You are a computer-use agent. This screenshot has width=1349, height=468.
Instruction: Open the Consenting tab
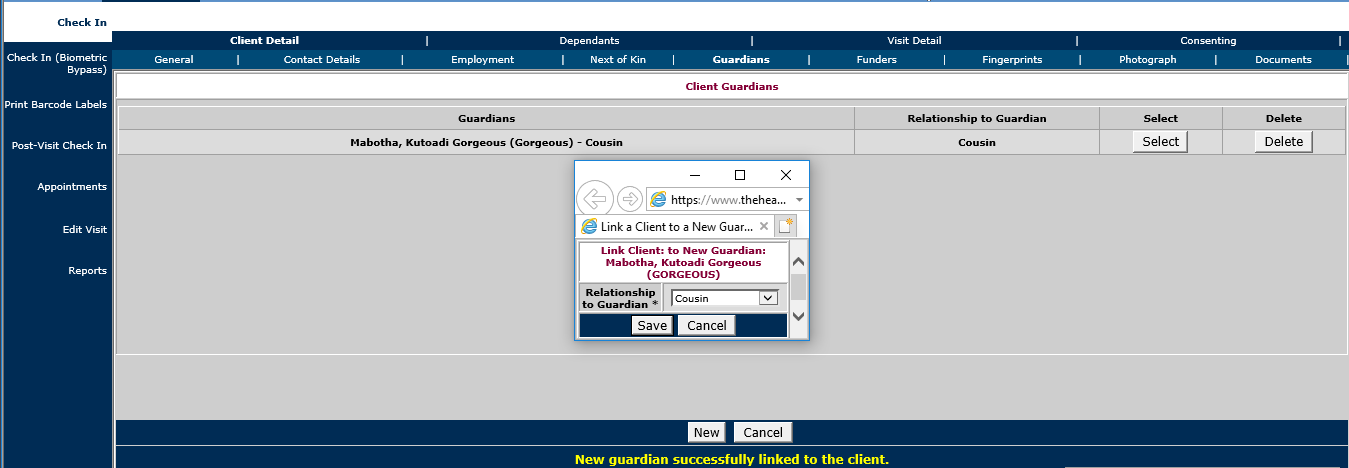coord(1208,41)
